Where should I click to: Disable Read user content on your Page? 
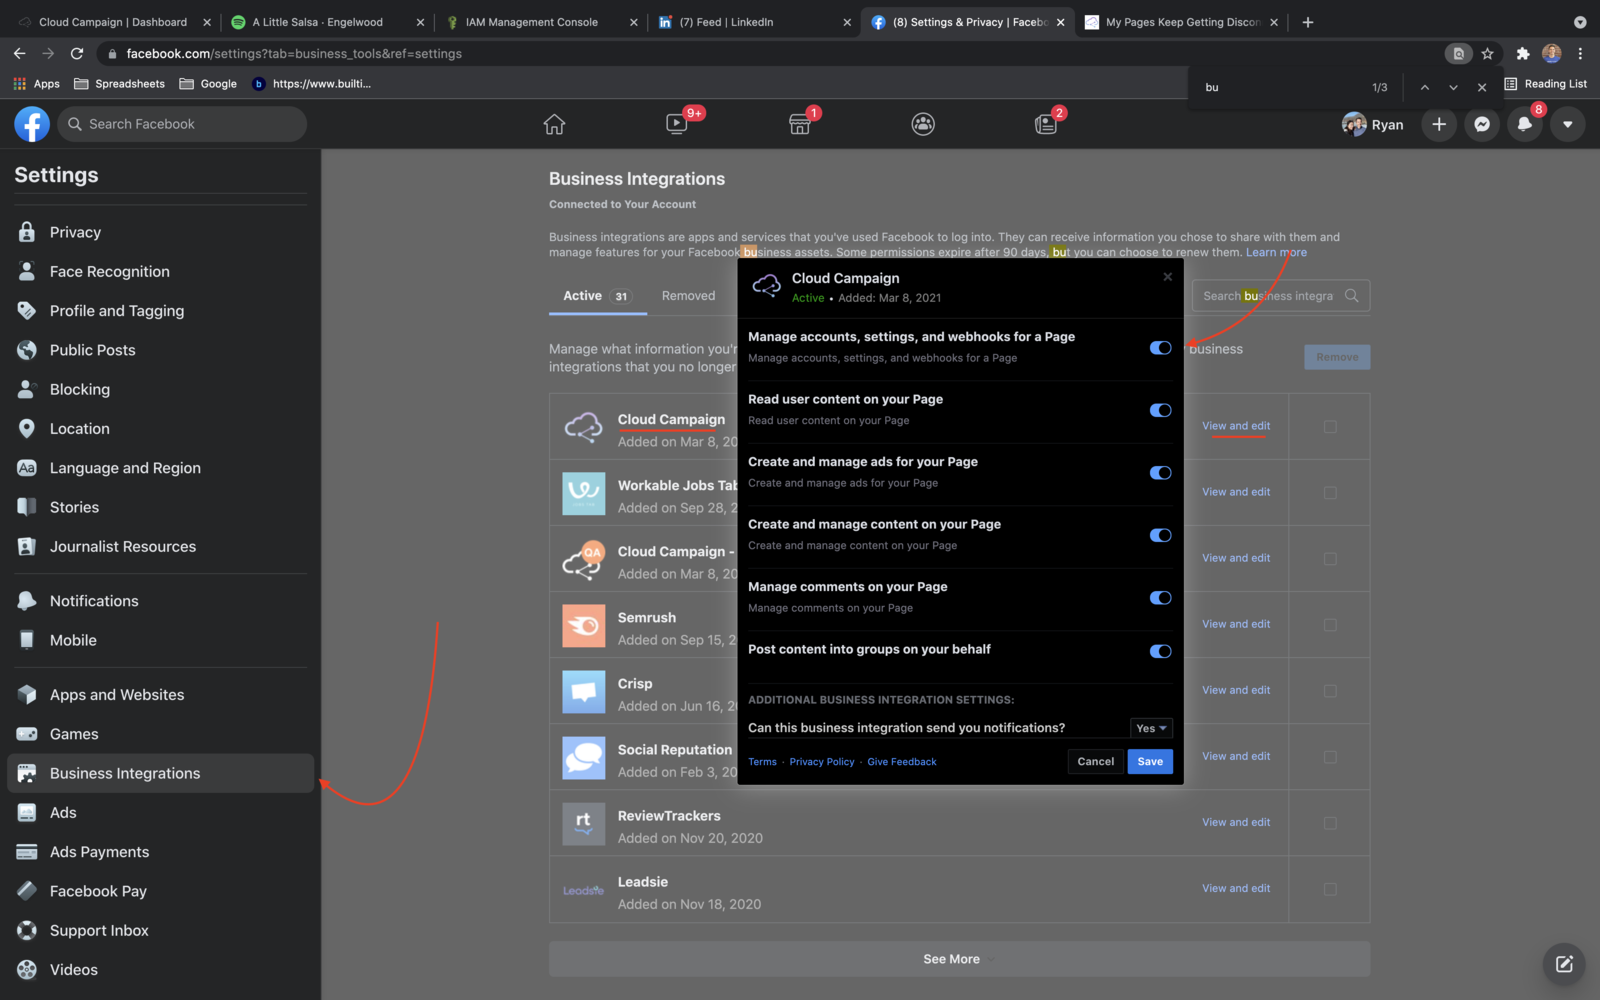(x=1160, y=410)
